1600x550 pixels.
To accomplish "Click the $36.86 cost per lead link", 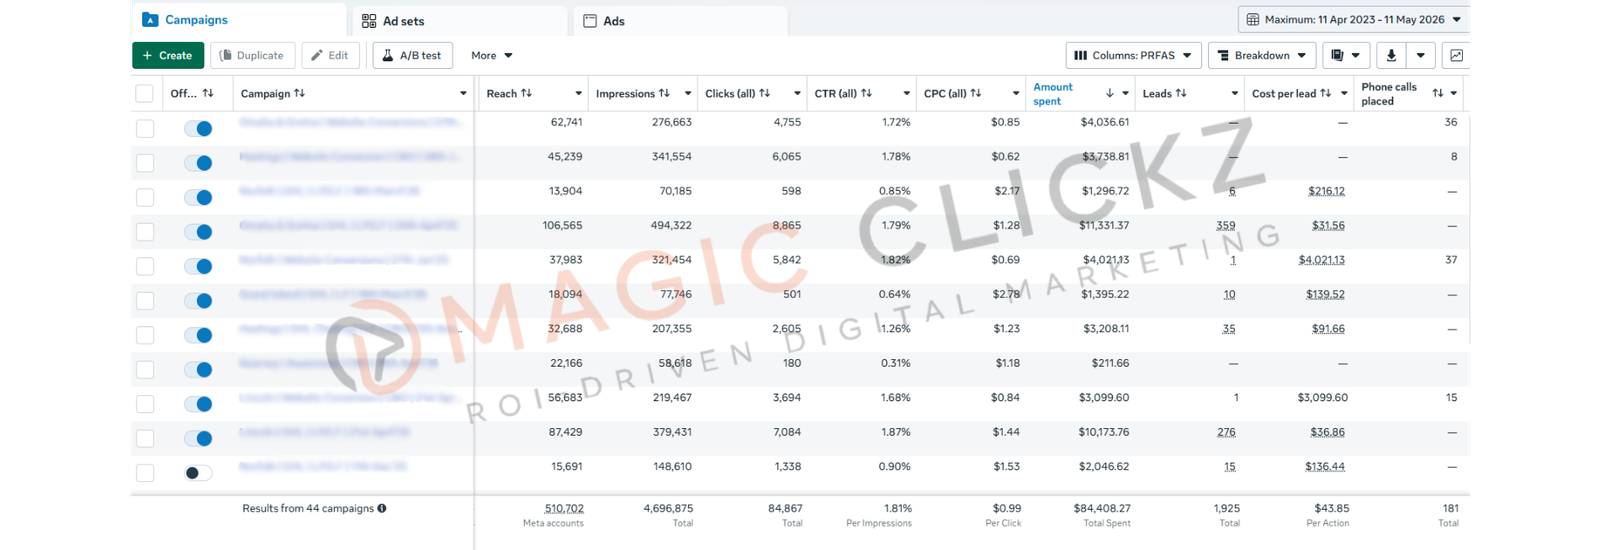I will click(1328, 433).
